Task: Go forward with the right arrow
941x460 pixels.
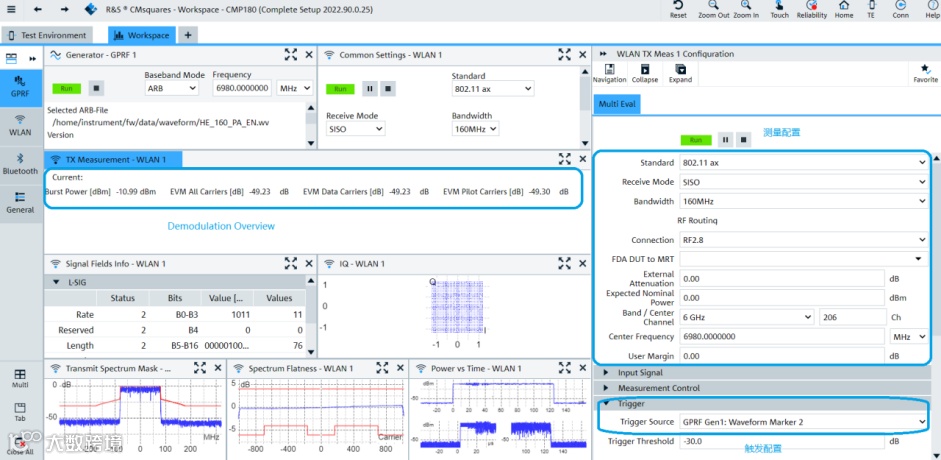Action: (65, 10)
